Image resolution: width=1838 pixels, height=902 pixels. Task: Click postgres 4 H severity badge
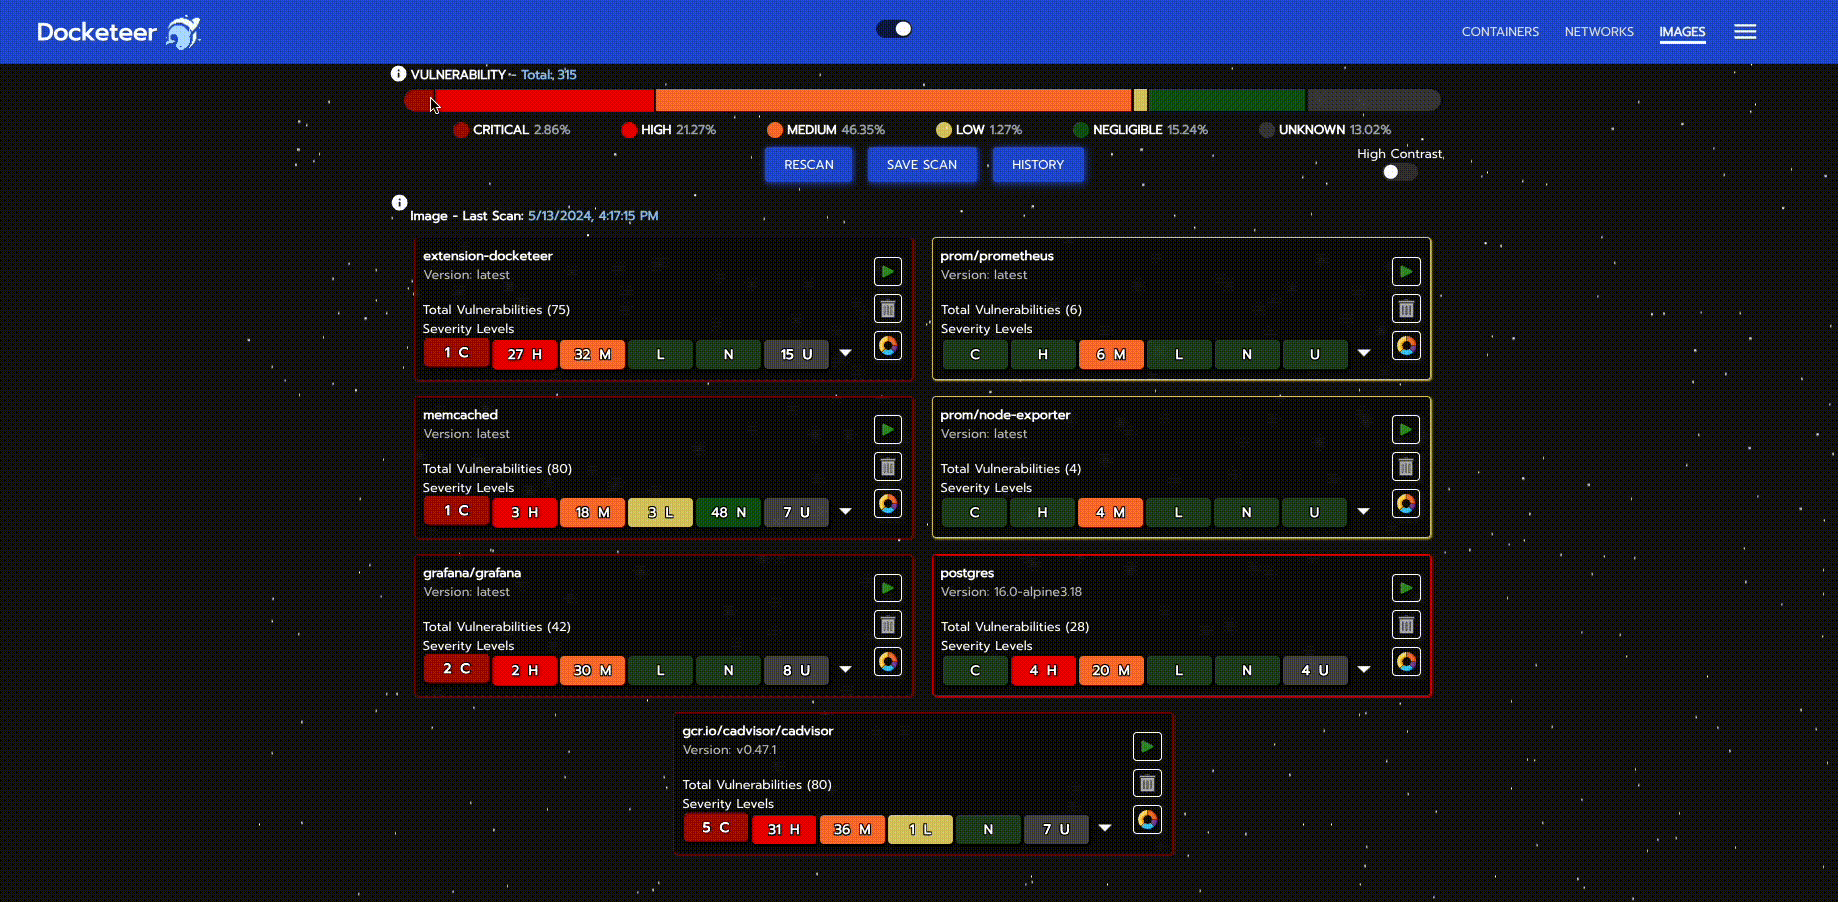[x=1042, y=670]
